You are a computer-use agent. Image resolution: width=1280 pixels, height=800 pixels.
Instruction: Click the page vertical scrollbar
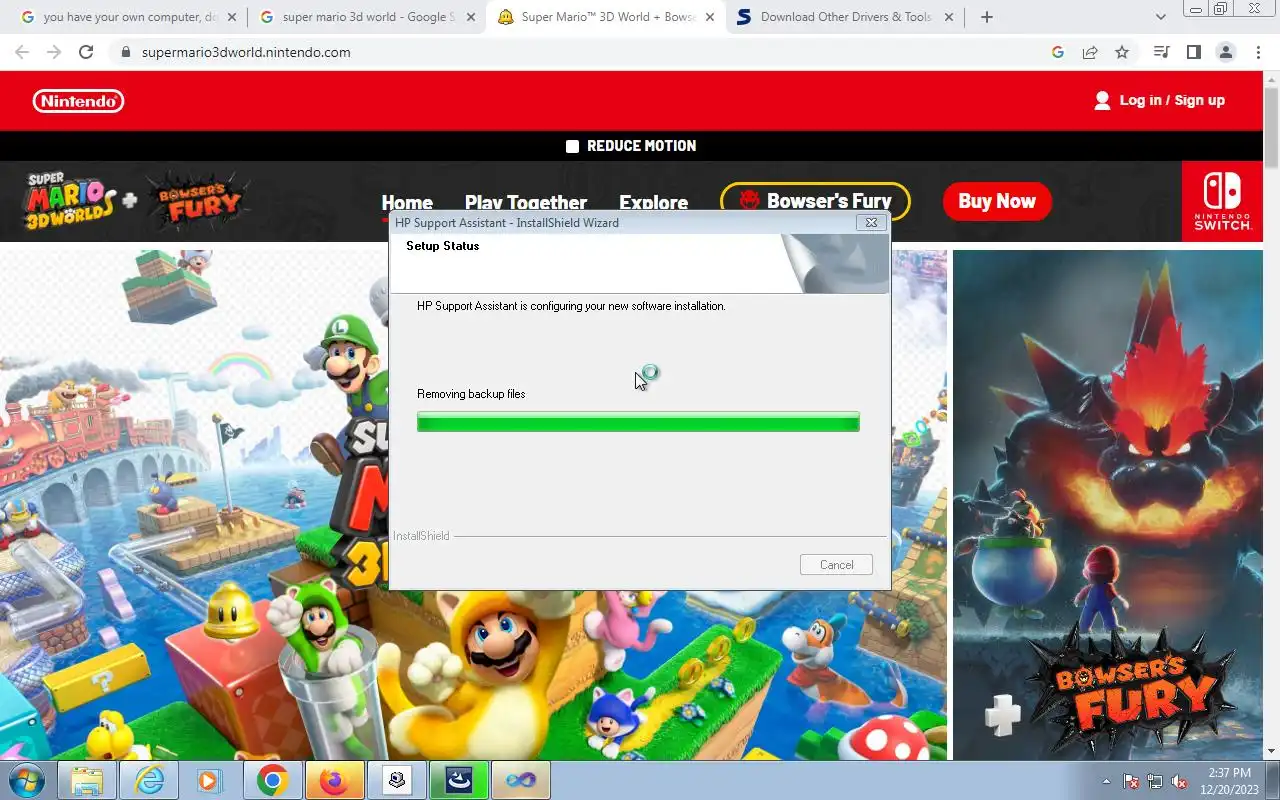(1272, 130)
